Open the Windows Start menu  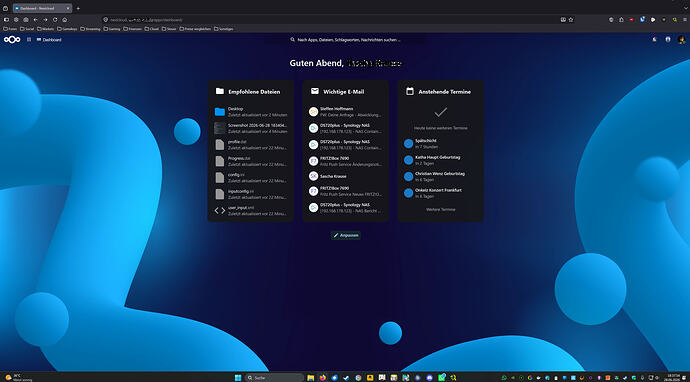238,378
